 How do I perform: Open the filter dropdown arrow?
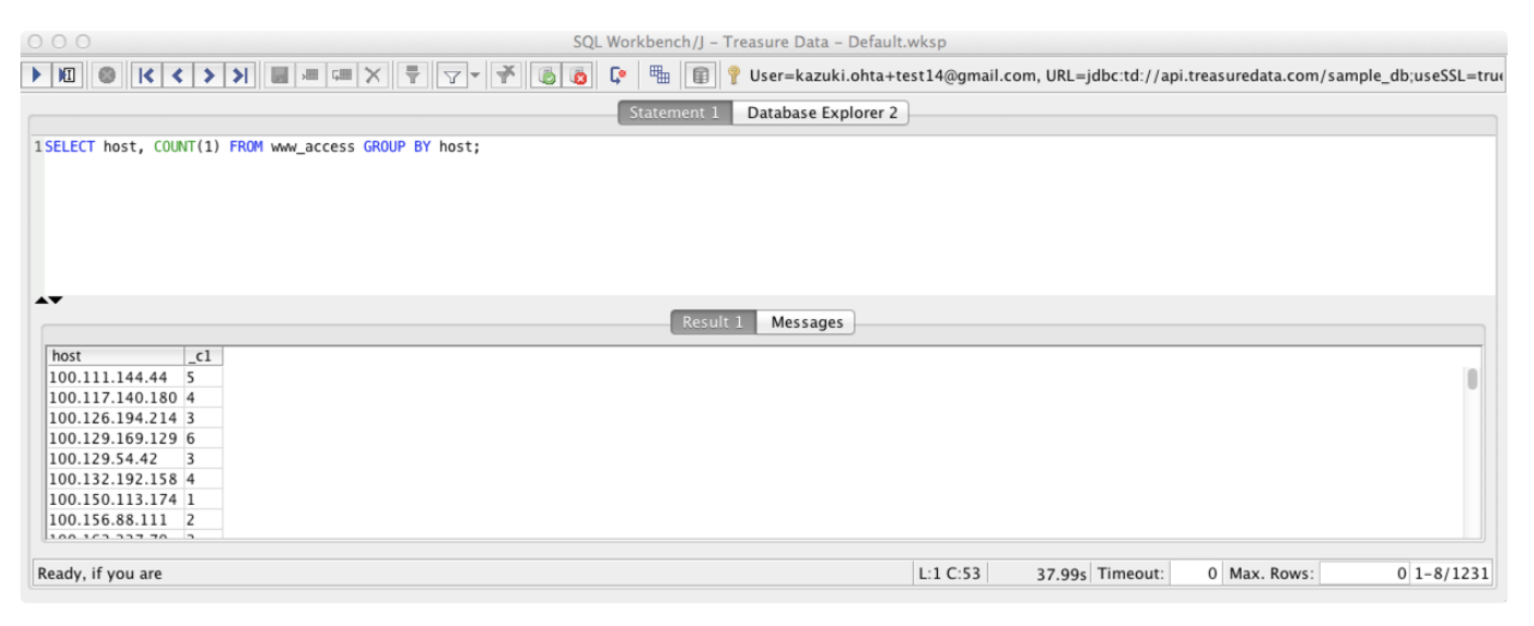click(x=475, y=75)
